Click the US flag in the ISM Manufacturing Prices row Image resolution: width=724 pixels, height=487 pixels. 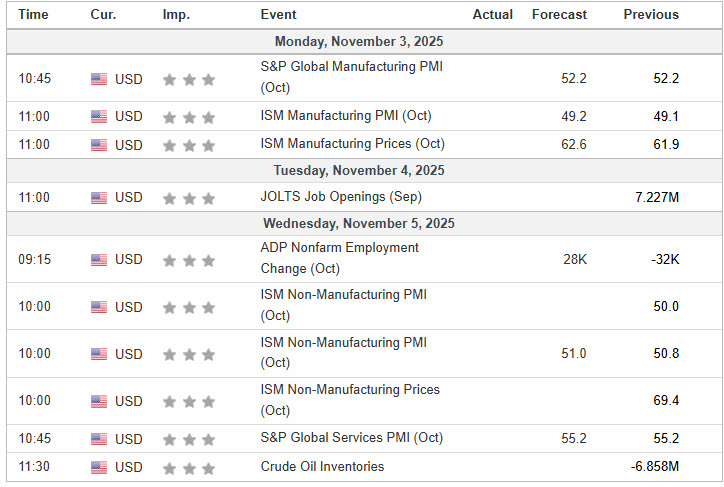[99, 145]
